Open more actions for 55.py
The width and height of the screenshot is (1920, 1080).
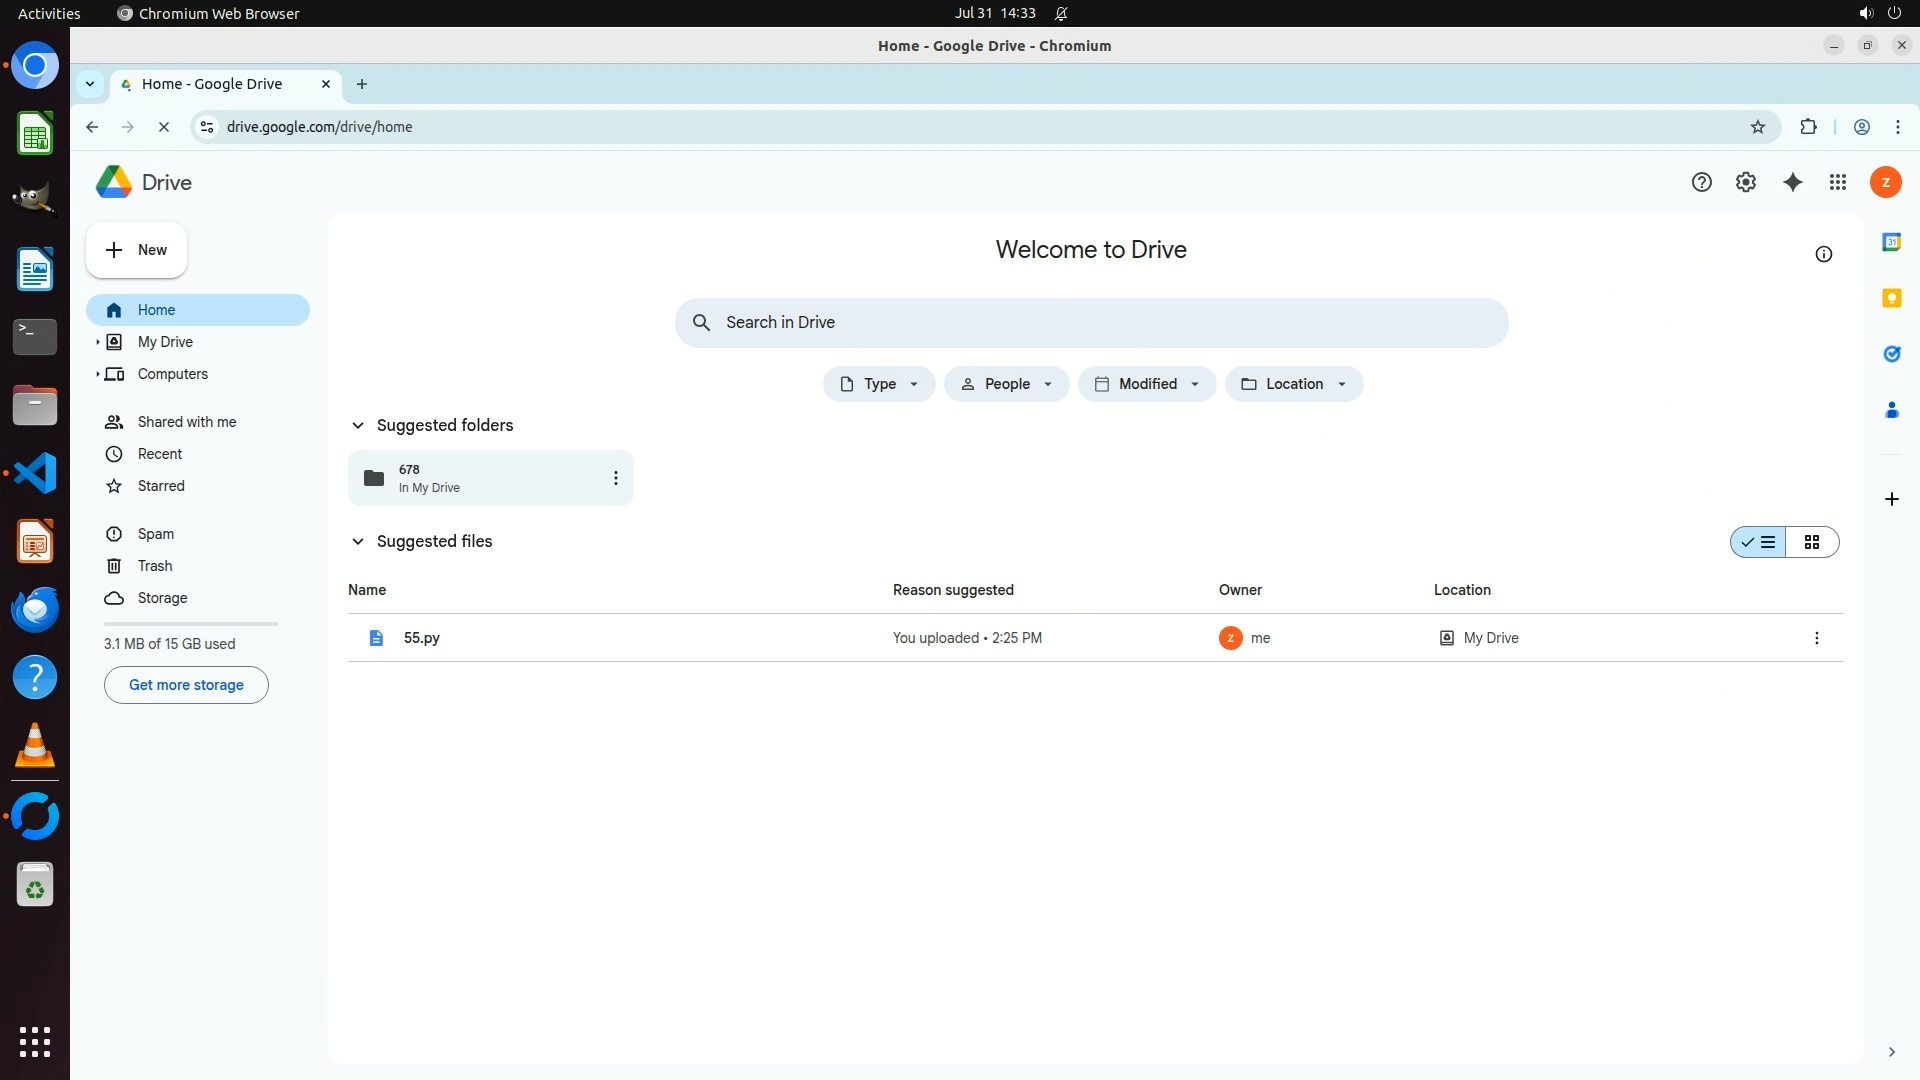click(1816, 638)
